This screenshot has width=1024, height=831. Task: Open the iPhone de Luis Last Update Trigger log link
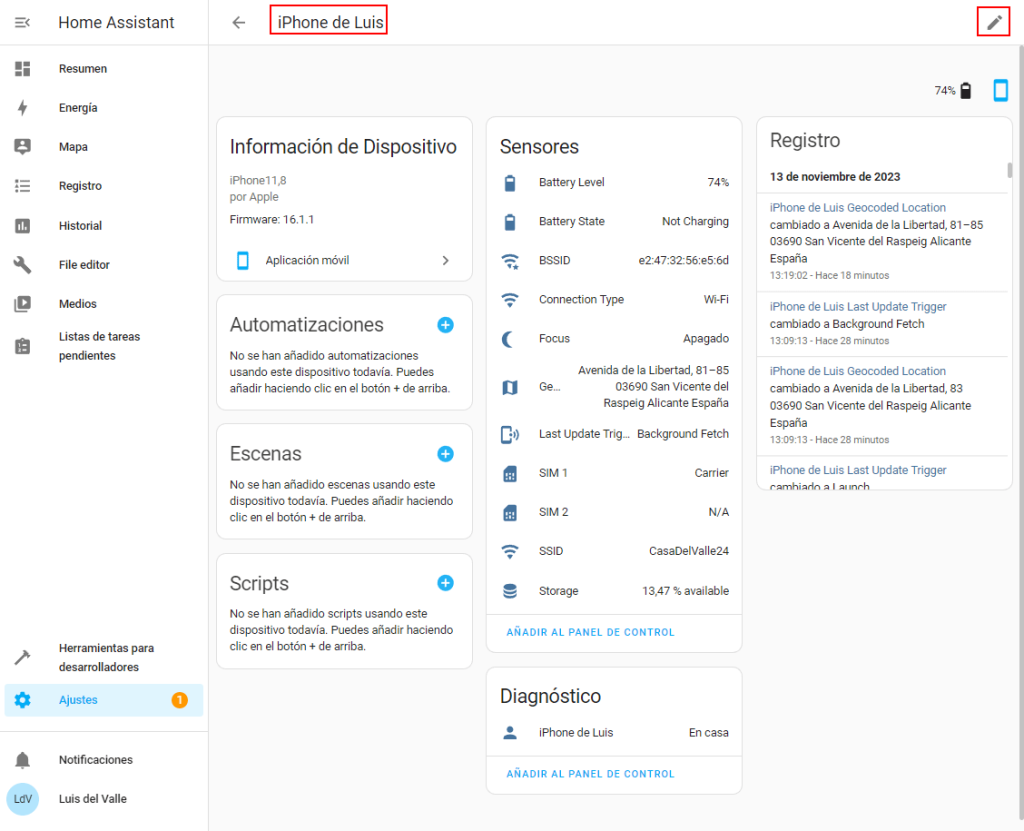[858, 307]
